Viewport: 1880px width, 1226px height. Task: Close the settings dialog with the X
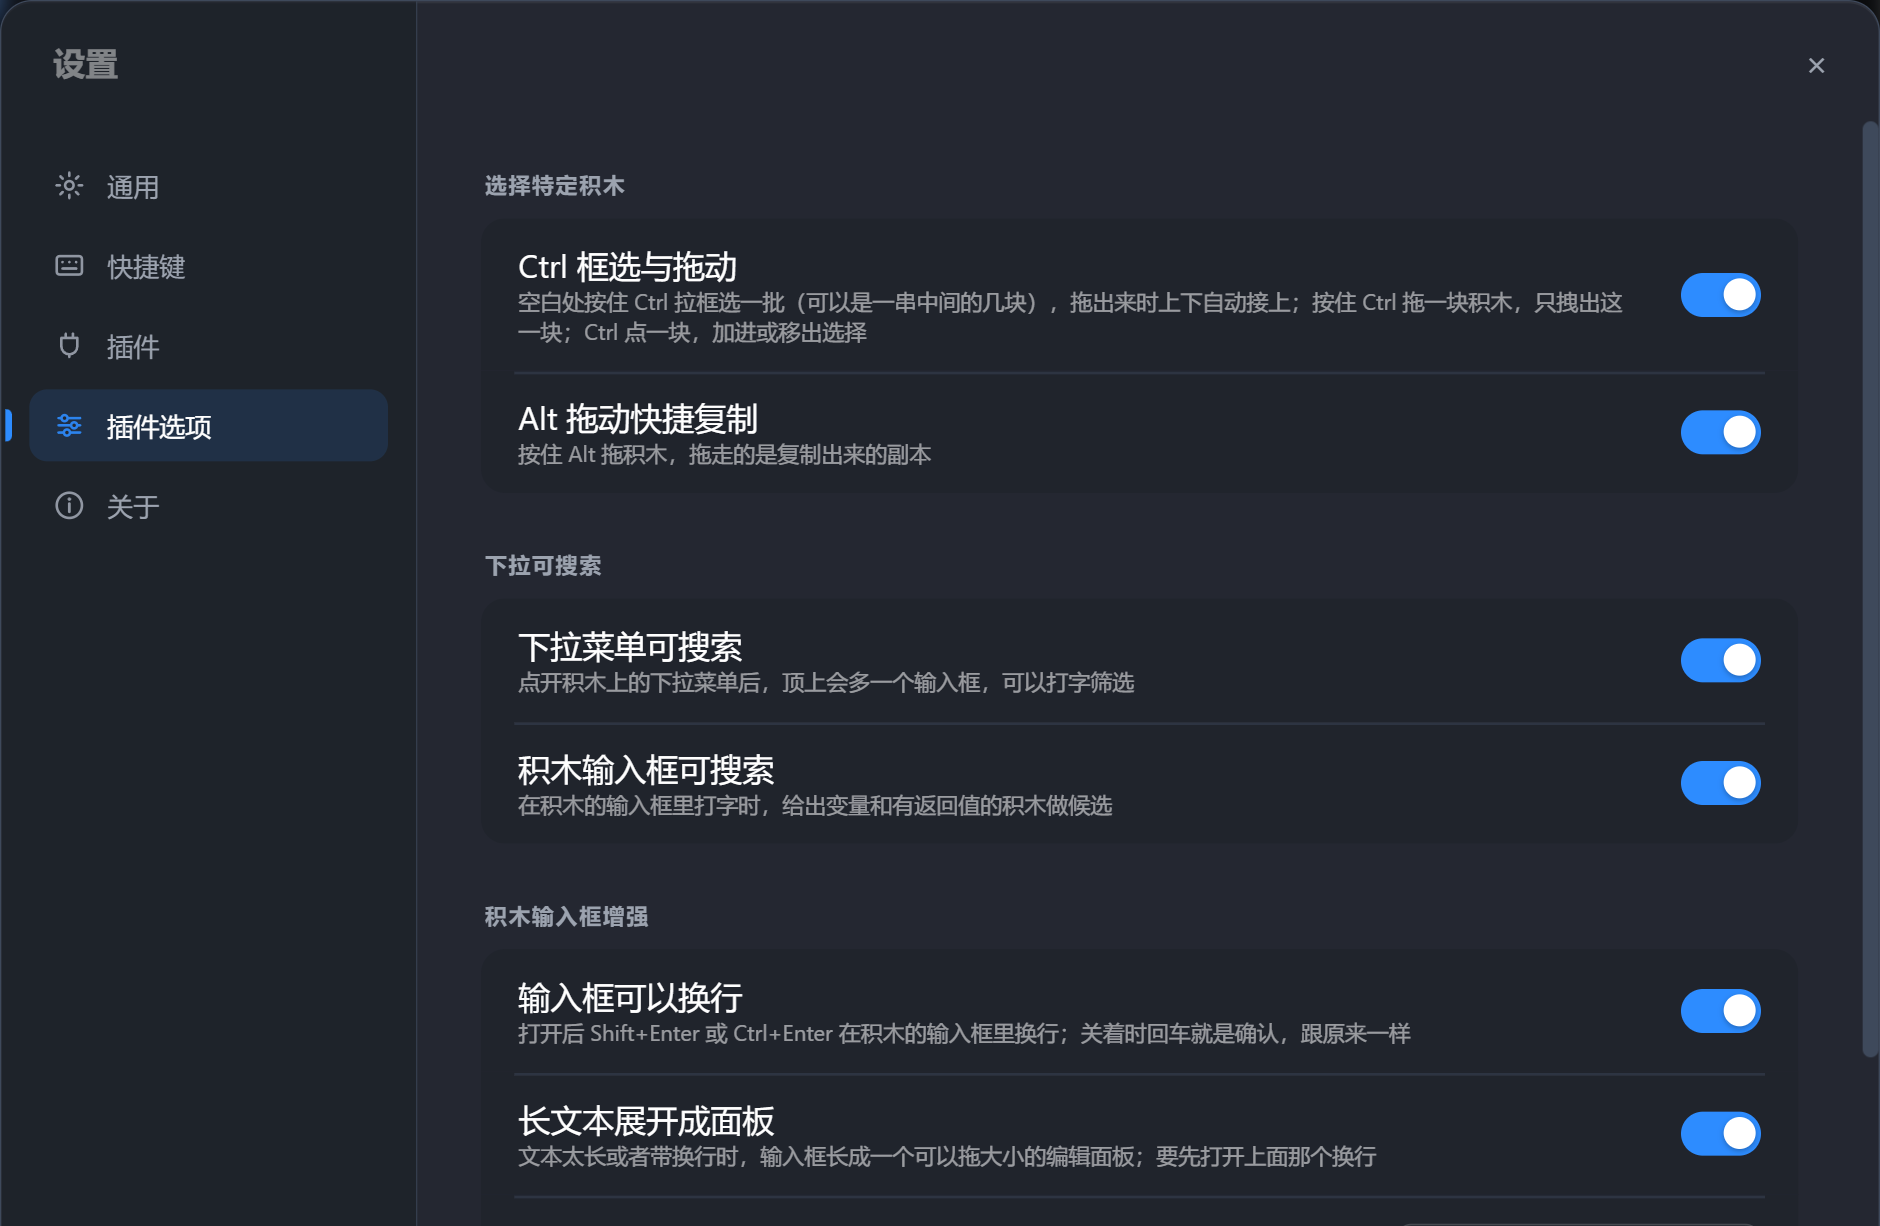point(1817,66)
